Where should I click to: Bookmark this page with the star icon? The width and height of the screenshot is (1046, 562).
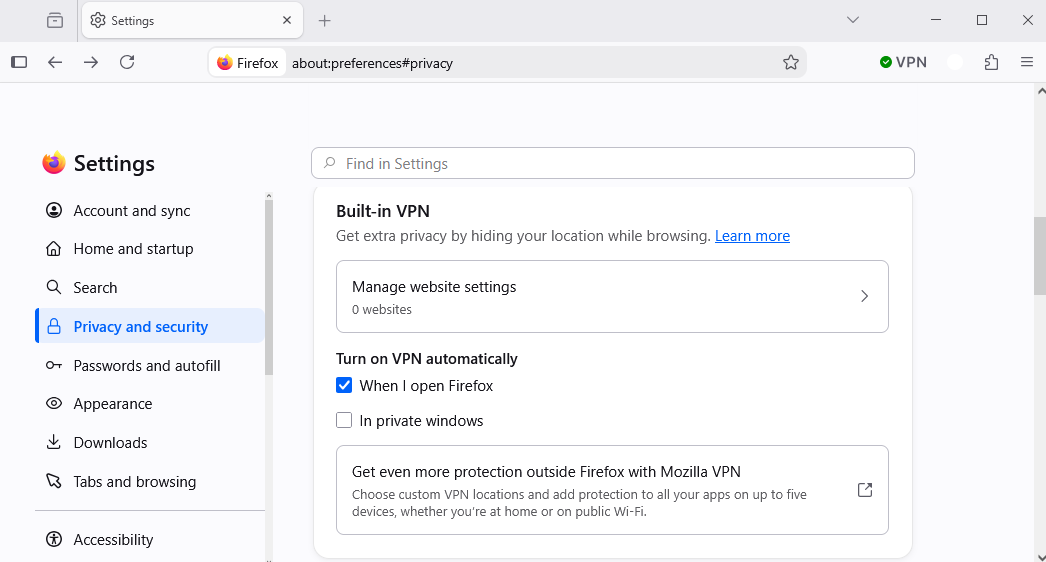point(791,63)
